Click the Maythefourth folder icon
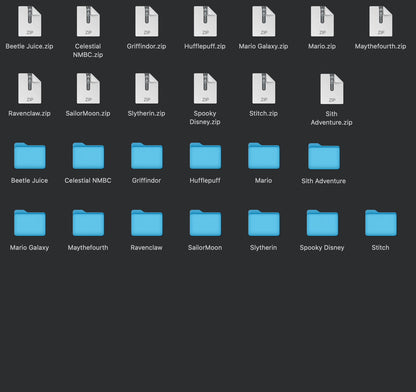The width and height of the screenshot is (416, 392). pyautogui.click(x=88, y=223)
